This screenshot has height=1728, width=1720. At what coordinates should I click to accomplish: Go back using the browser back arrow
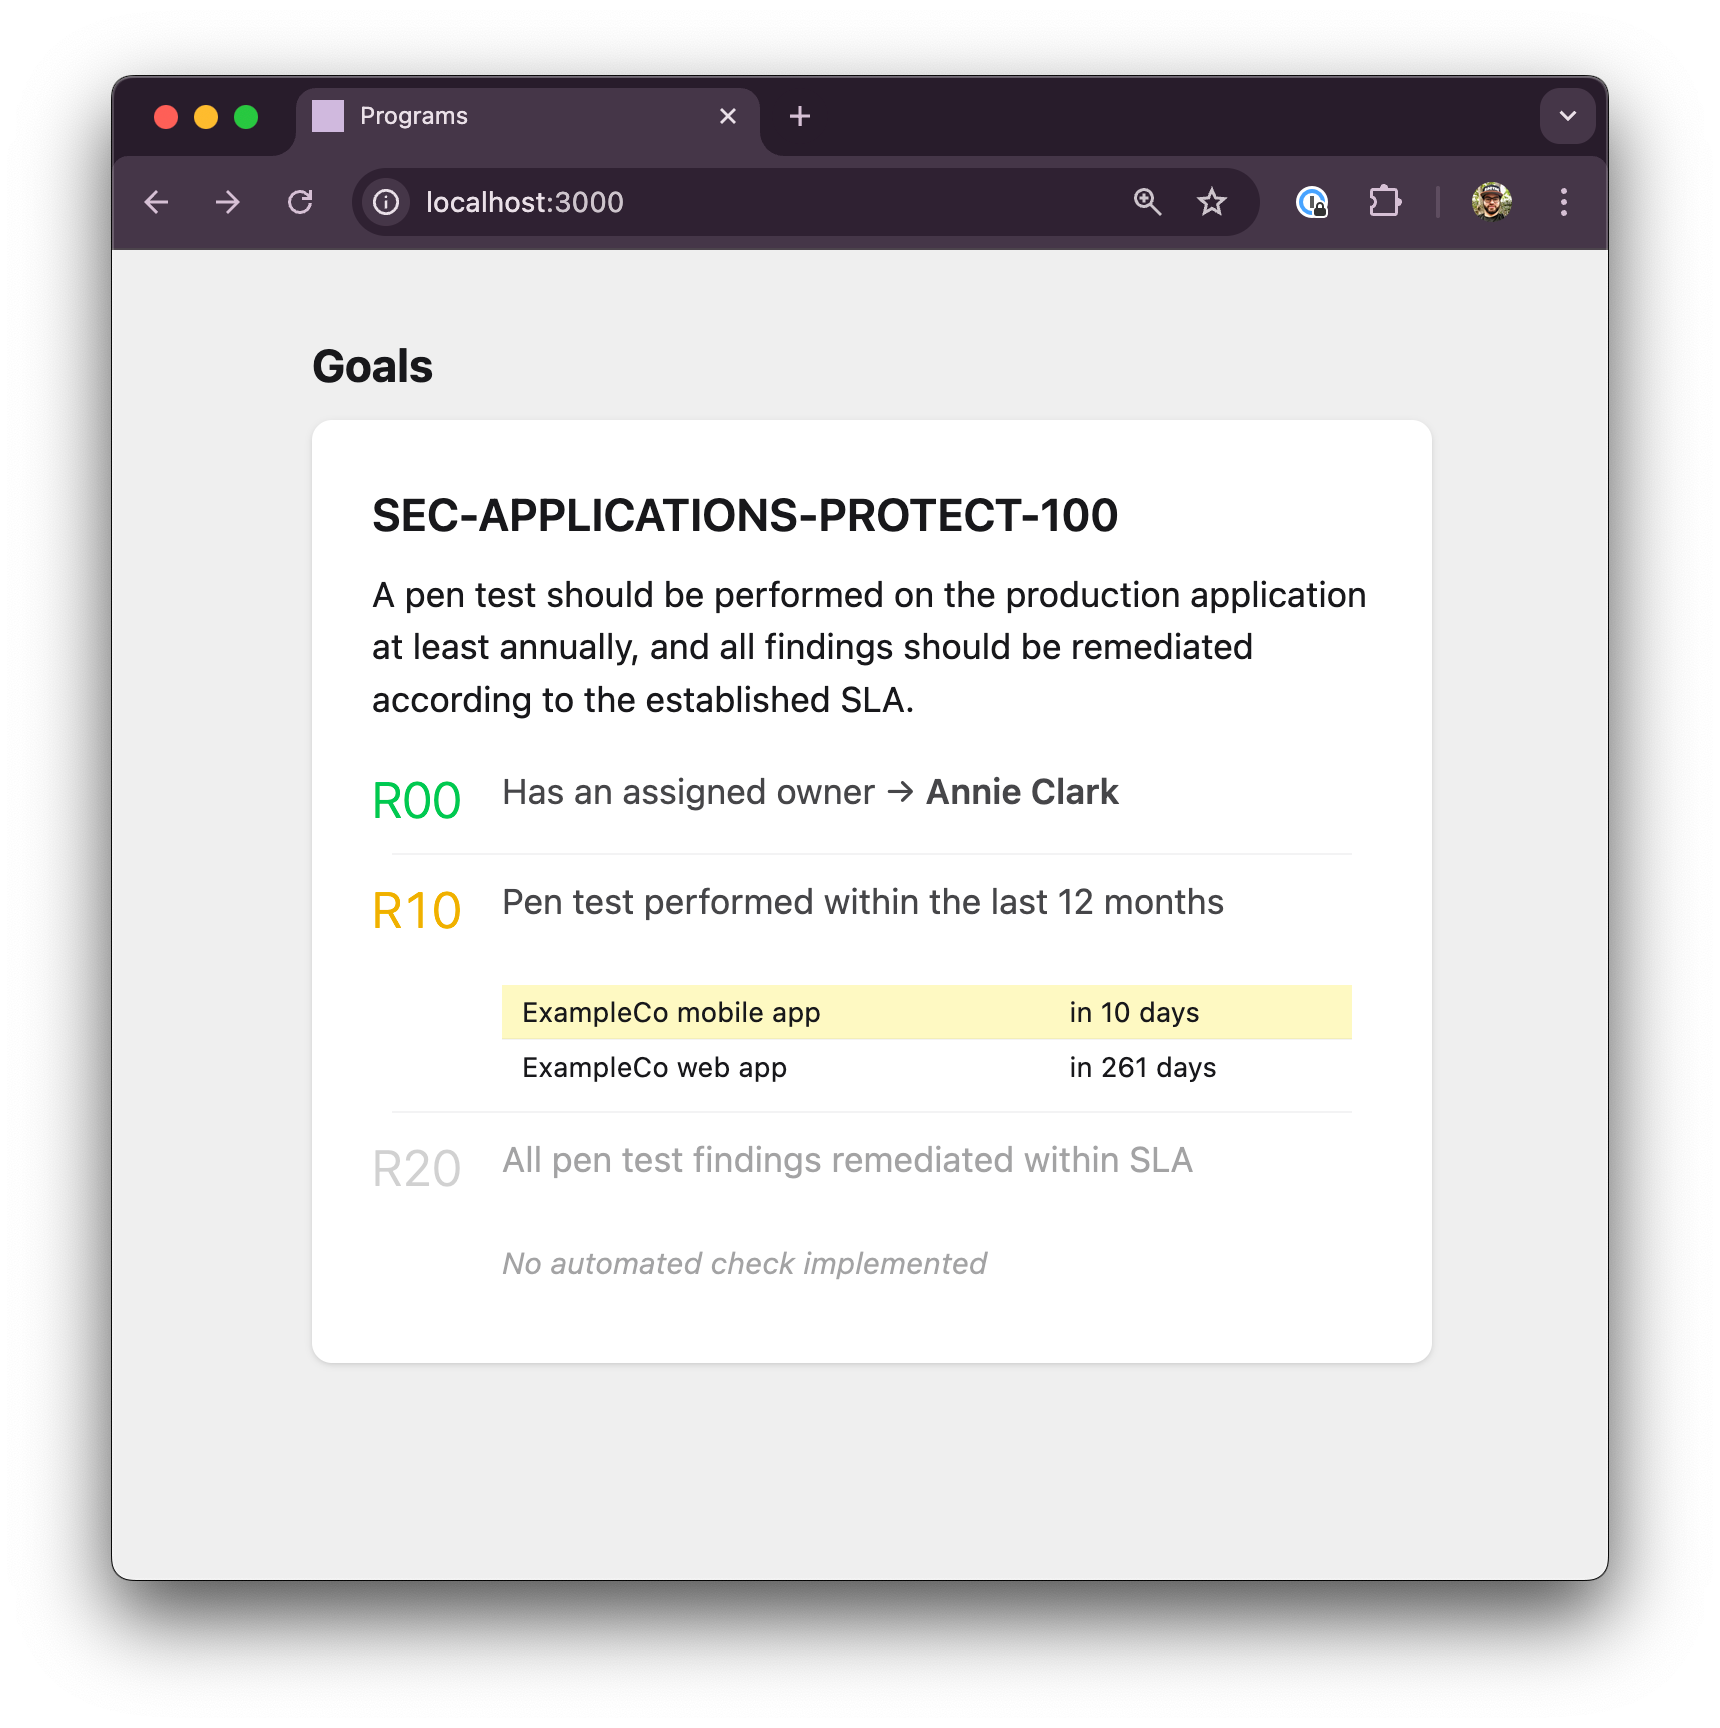(x=157, y=203)
